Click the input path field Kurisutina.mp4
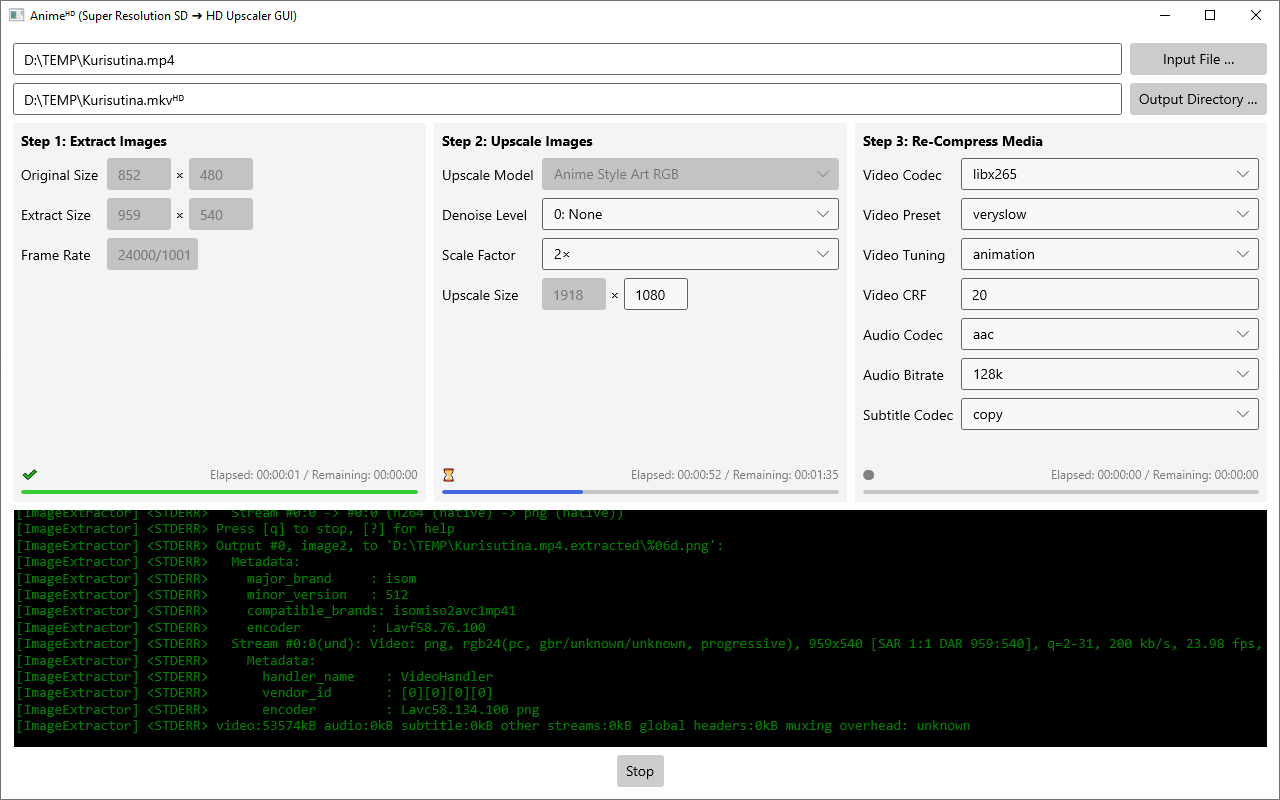 click(567, 59)
